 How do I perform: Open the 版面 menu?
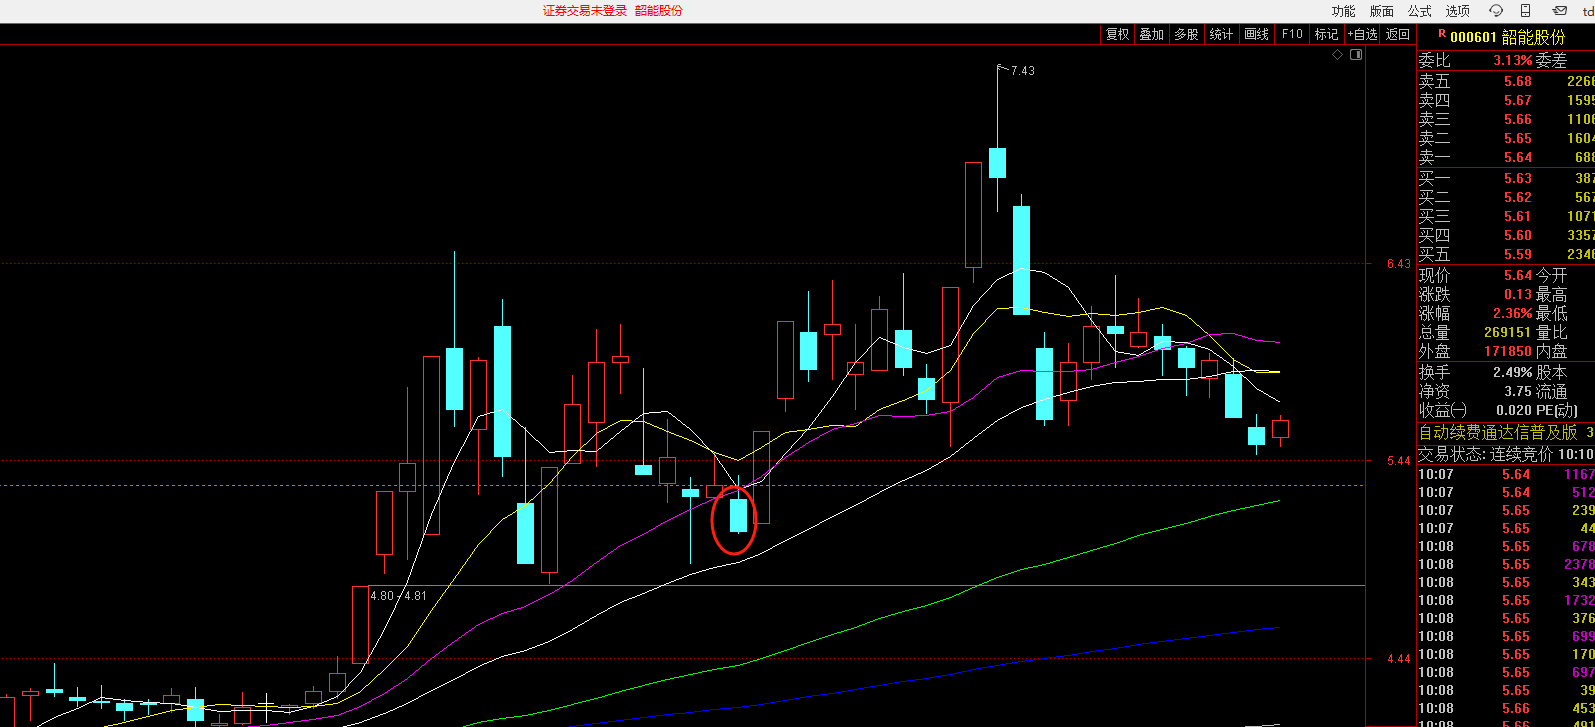[1381, 11]
